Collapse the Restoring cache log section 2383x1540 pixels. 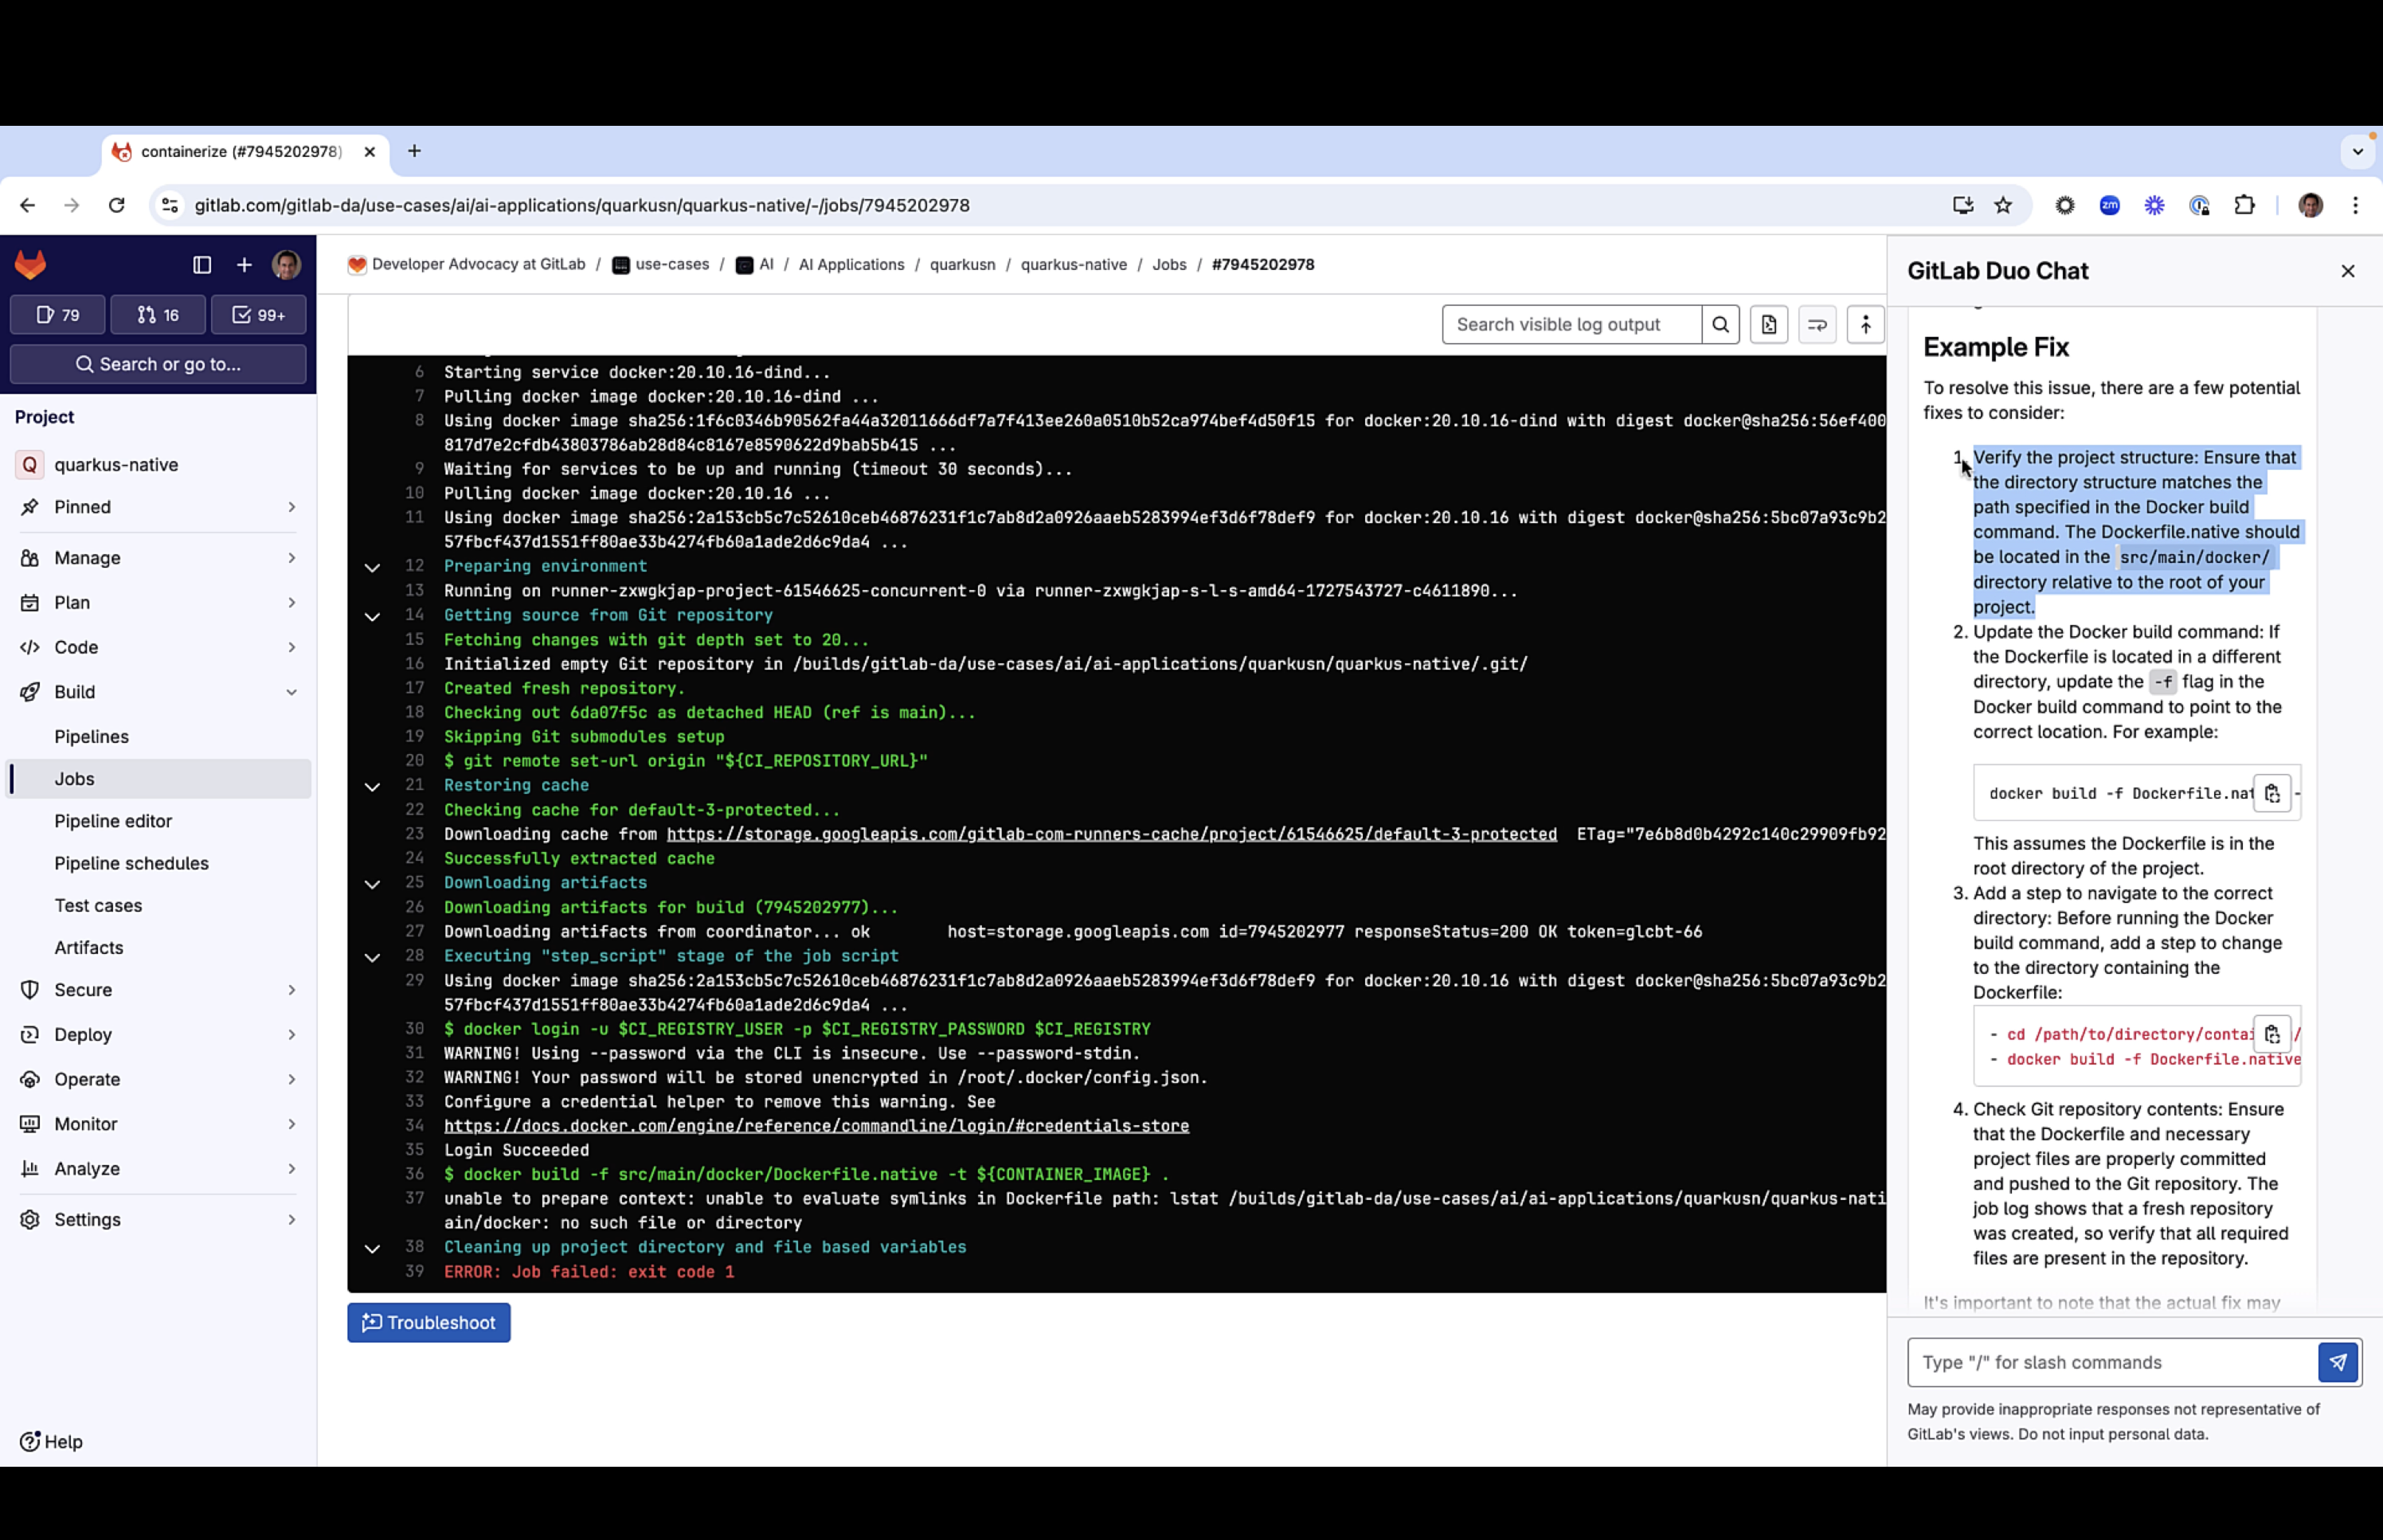tap(372, 786)
